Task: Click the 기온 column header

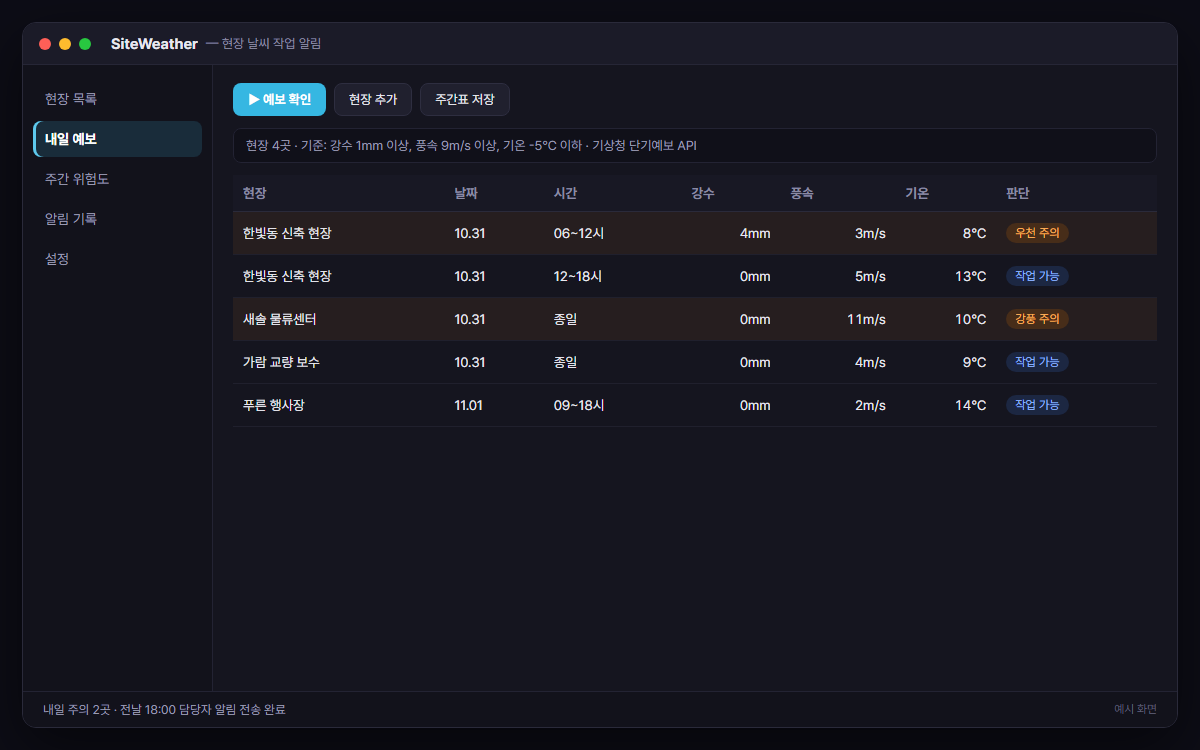Action: click(x=917, y=193)
